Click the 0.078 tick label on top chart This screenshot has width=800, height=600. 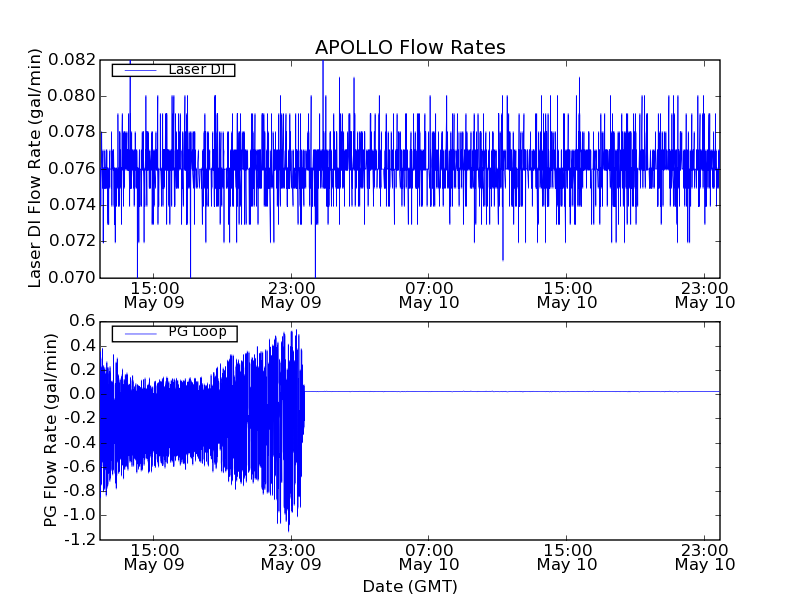point(72,132)
